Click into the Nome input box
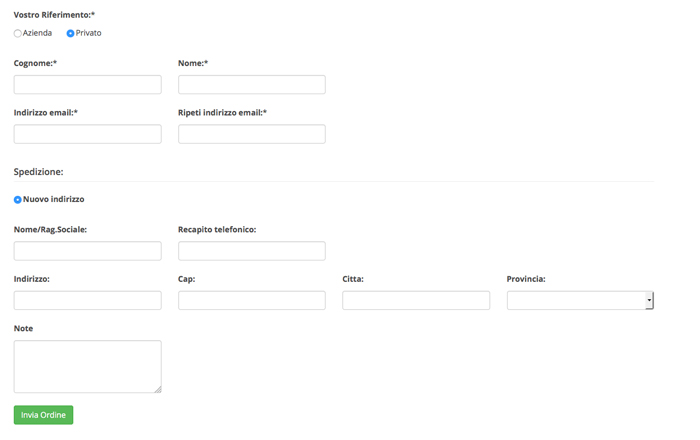Viewport: 700px width, 440px height. coord(252,84)
